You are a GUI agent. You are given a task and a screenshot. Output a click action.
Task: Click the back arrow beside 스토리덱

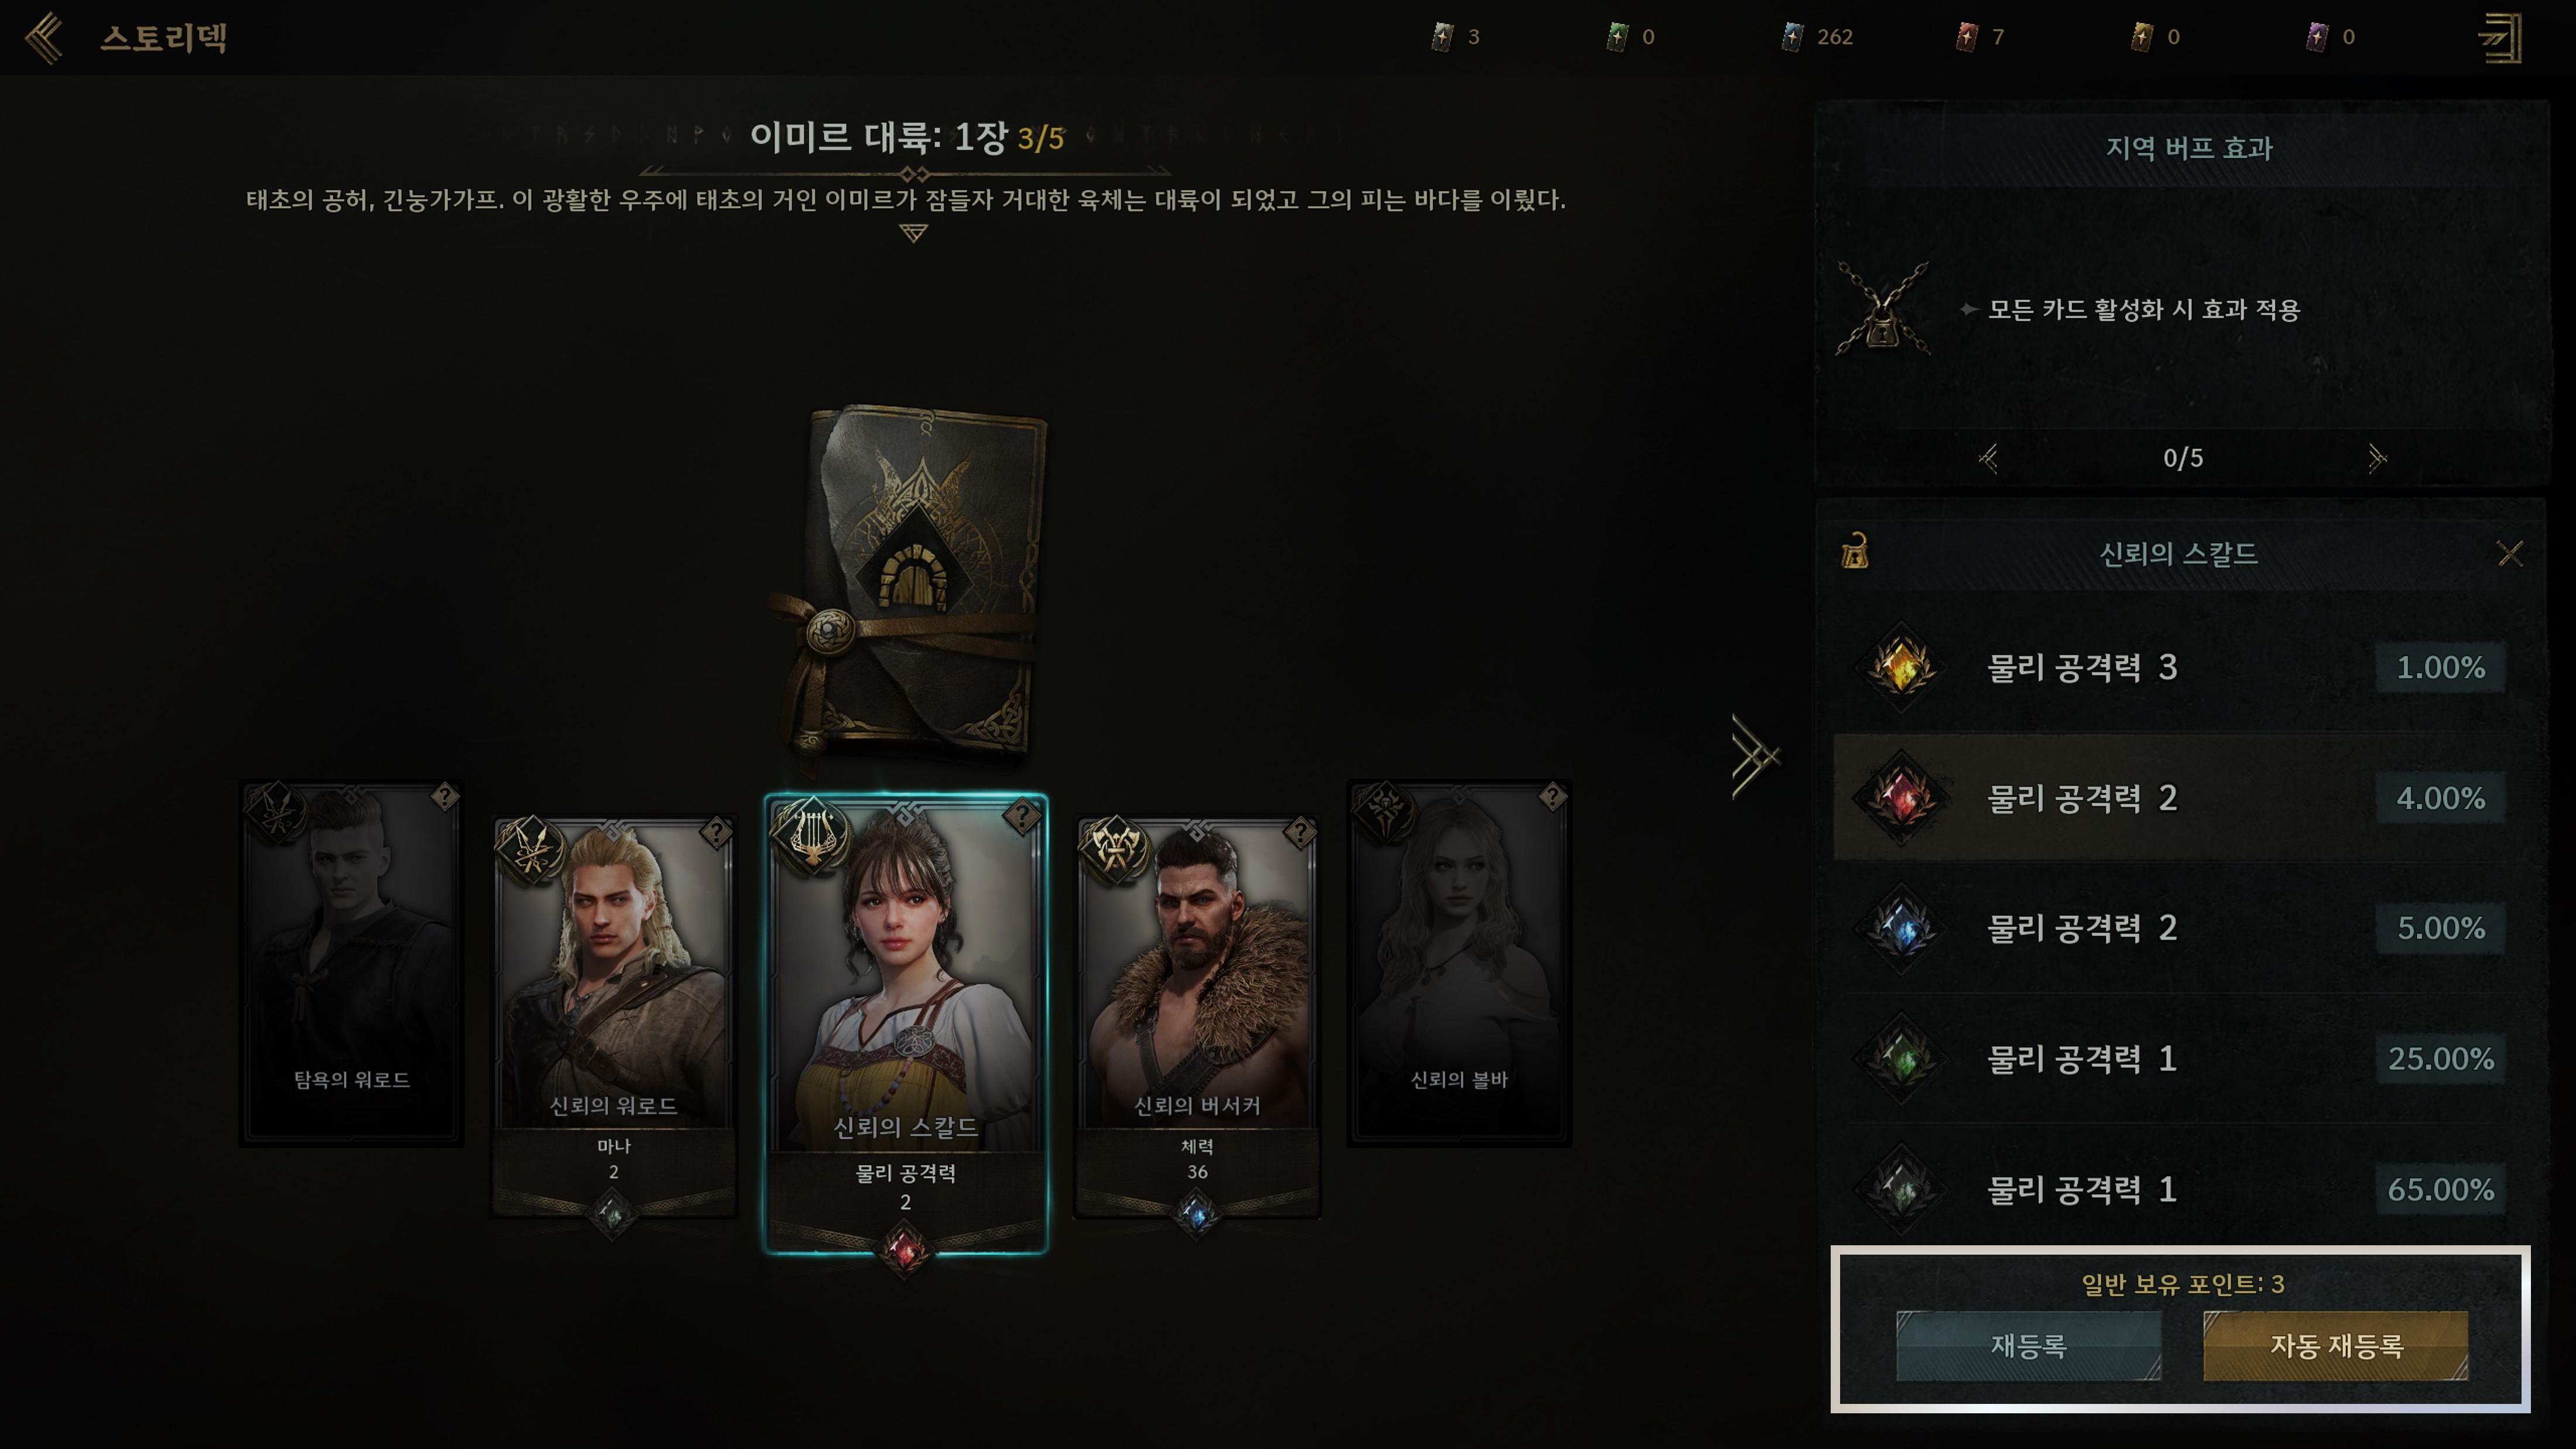[44, 38]
